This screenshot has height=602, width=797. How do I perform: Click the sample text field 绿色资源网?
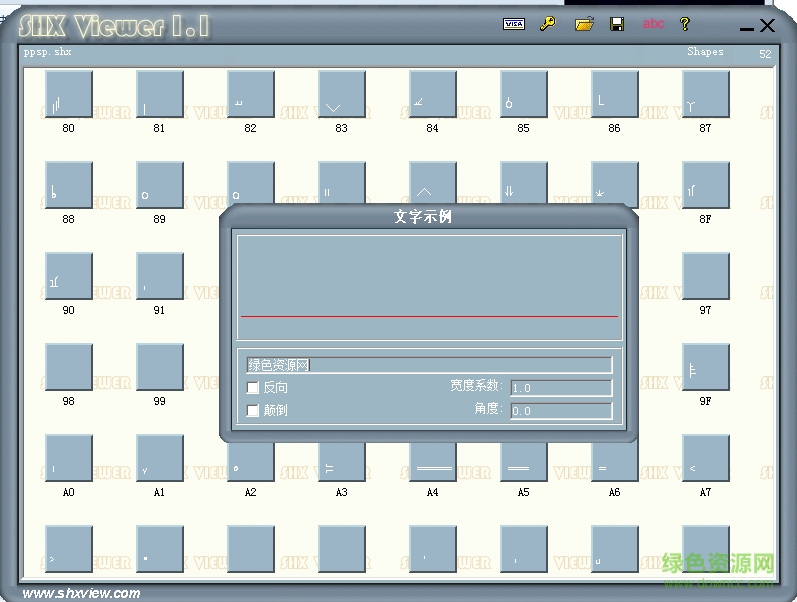[429, 365]
